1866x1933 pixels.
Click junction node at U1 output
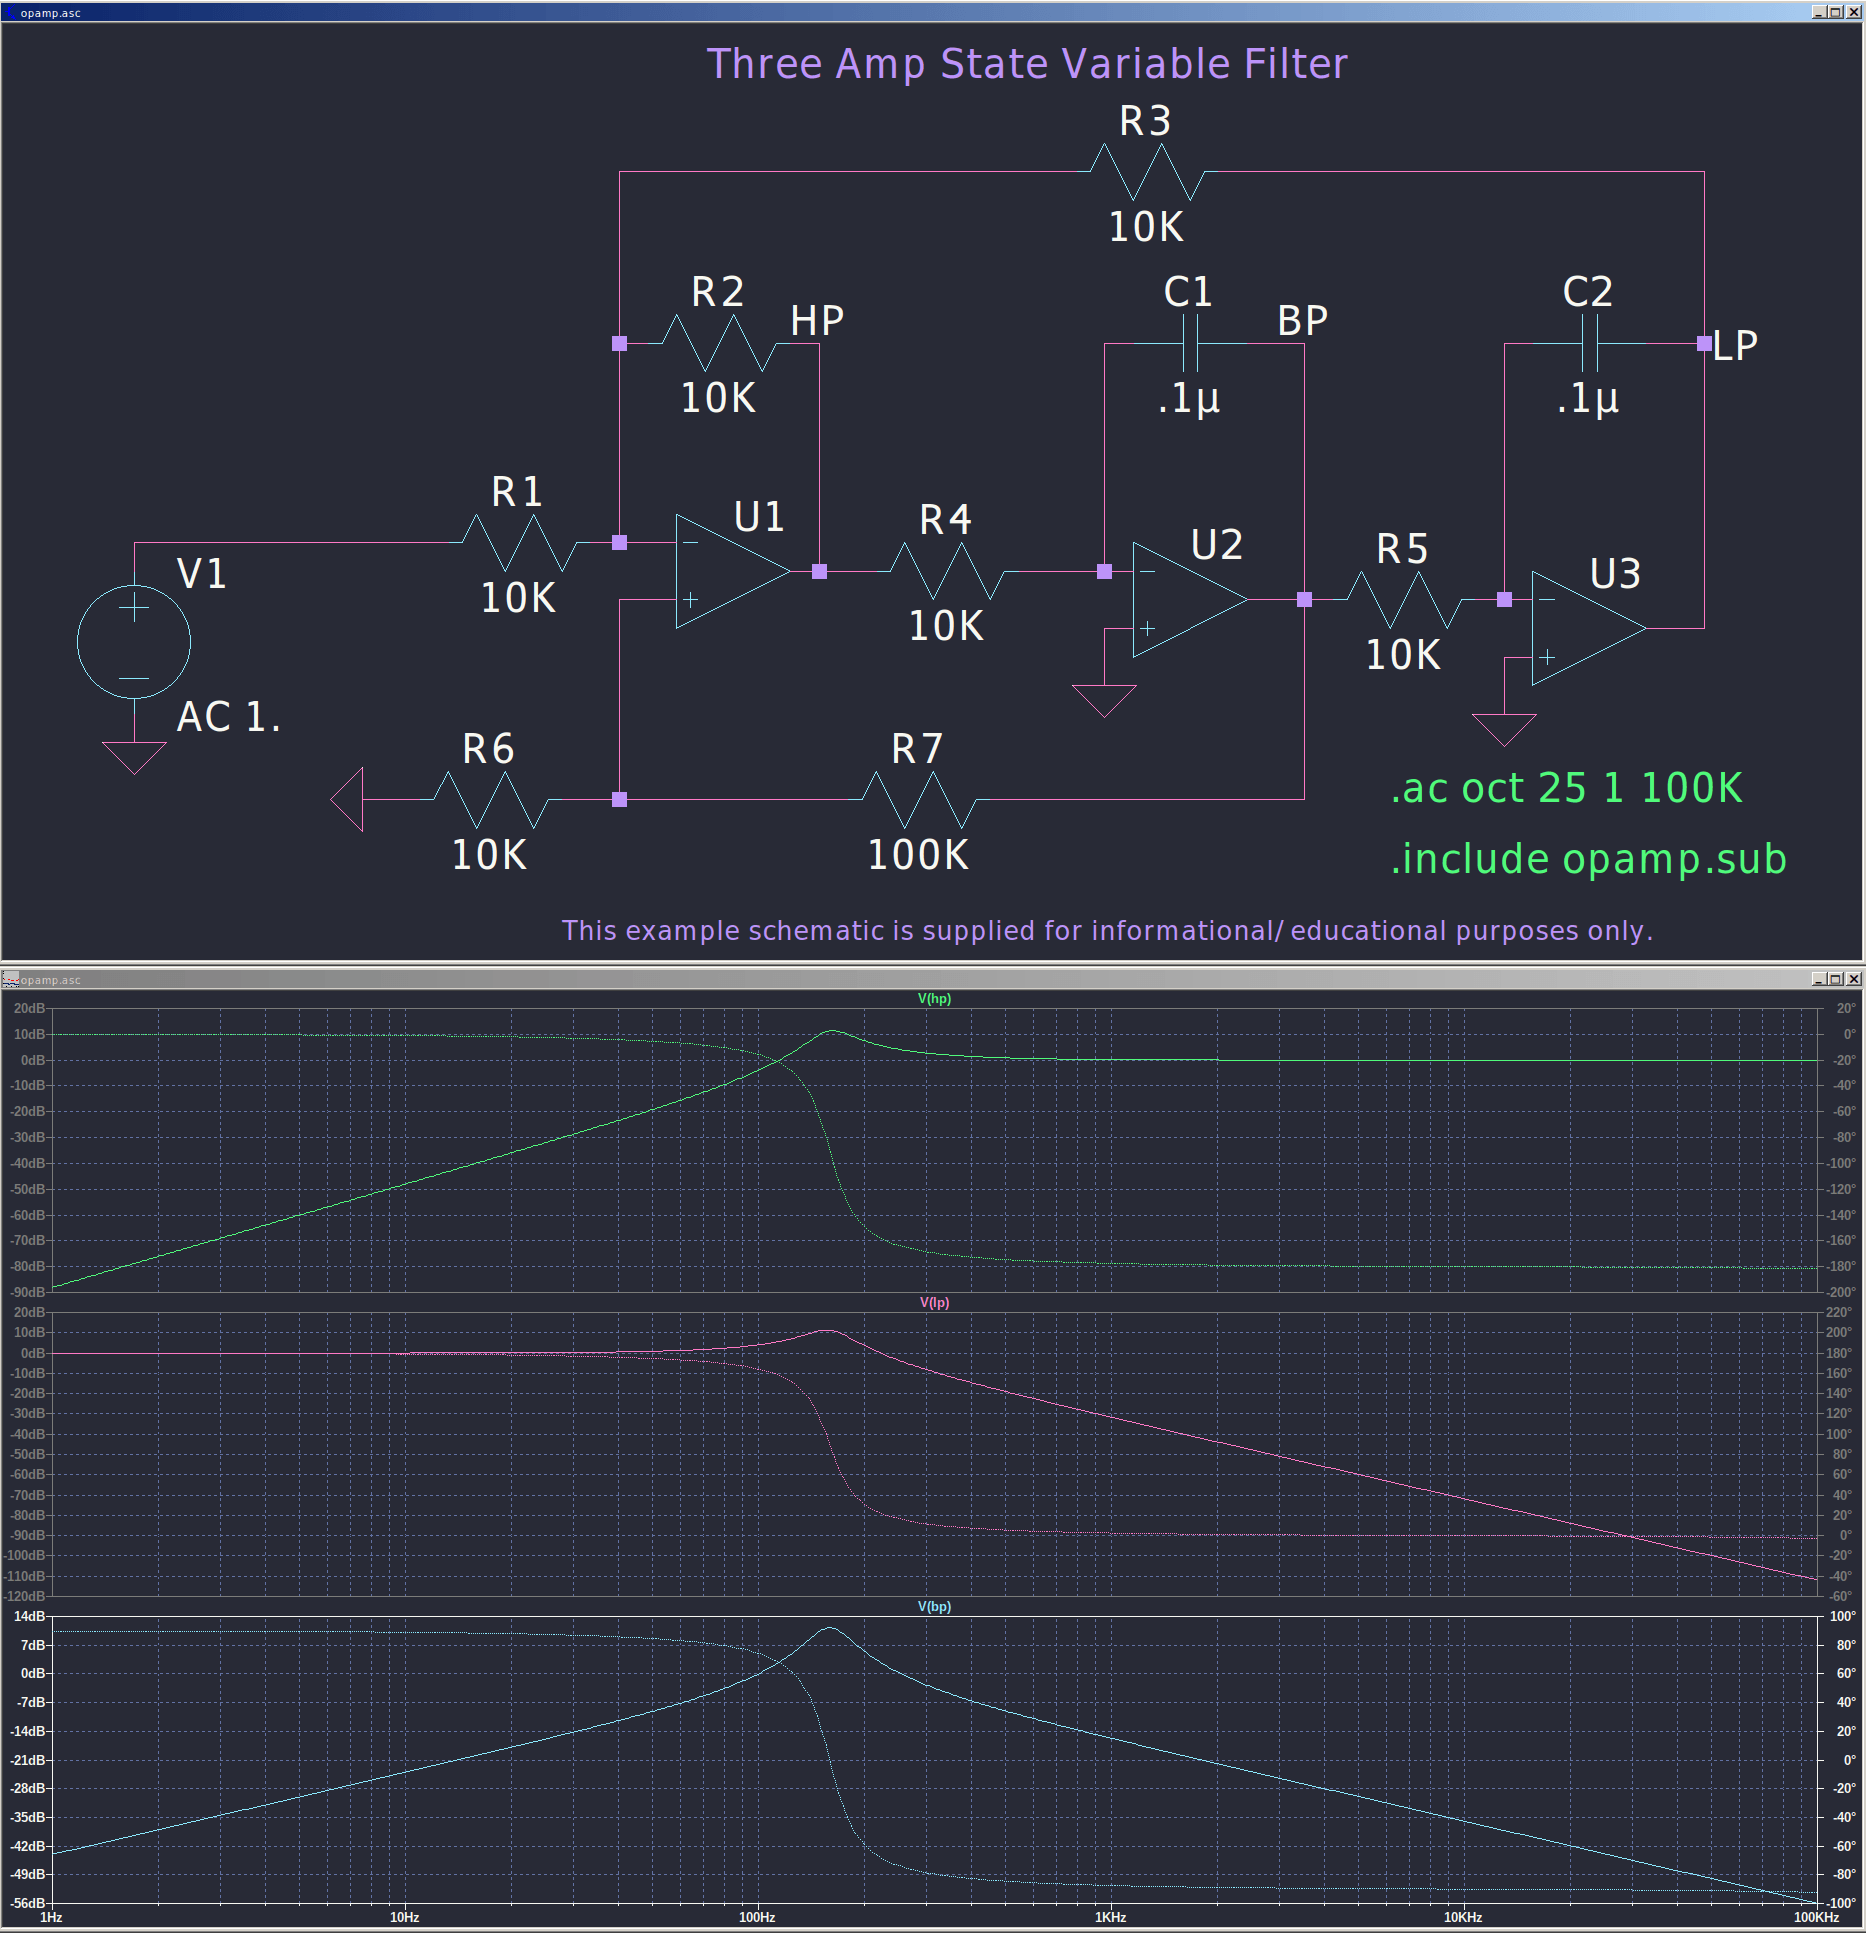point(819,571)
